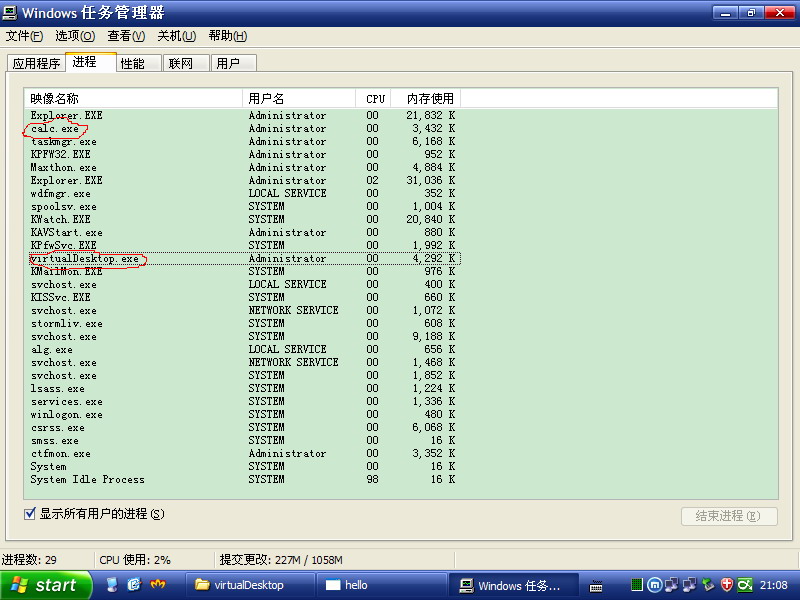Image resolution: width=800 pixels, height=600 pixels.
Task: Click the second network connection tray icon
Action: tap(690, 585)
